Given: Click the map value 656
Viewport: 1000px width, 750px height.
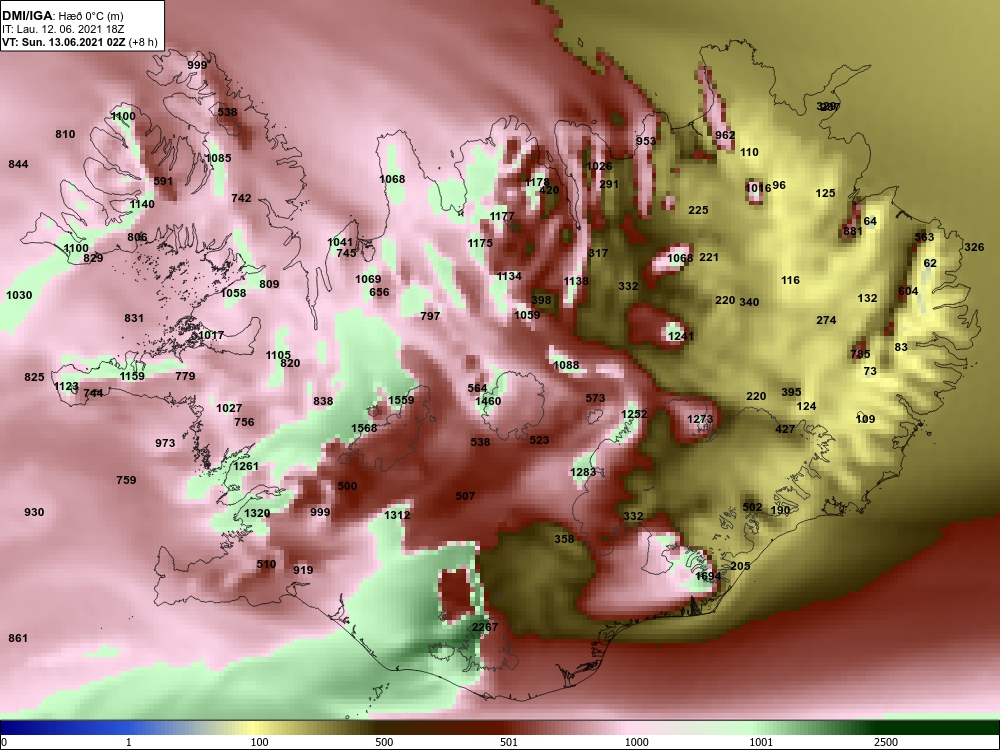Looking at the screenshot, I should (x=379, y=292).
